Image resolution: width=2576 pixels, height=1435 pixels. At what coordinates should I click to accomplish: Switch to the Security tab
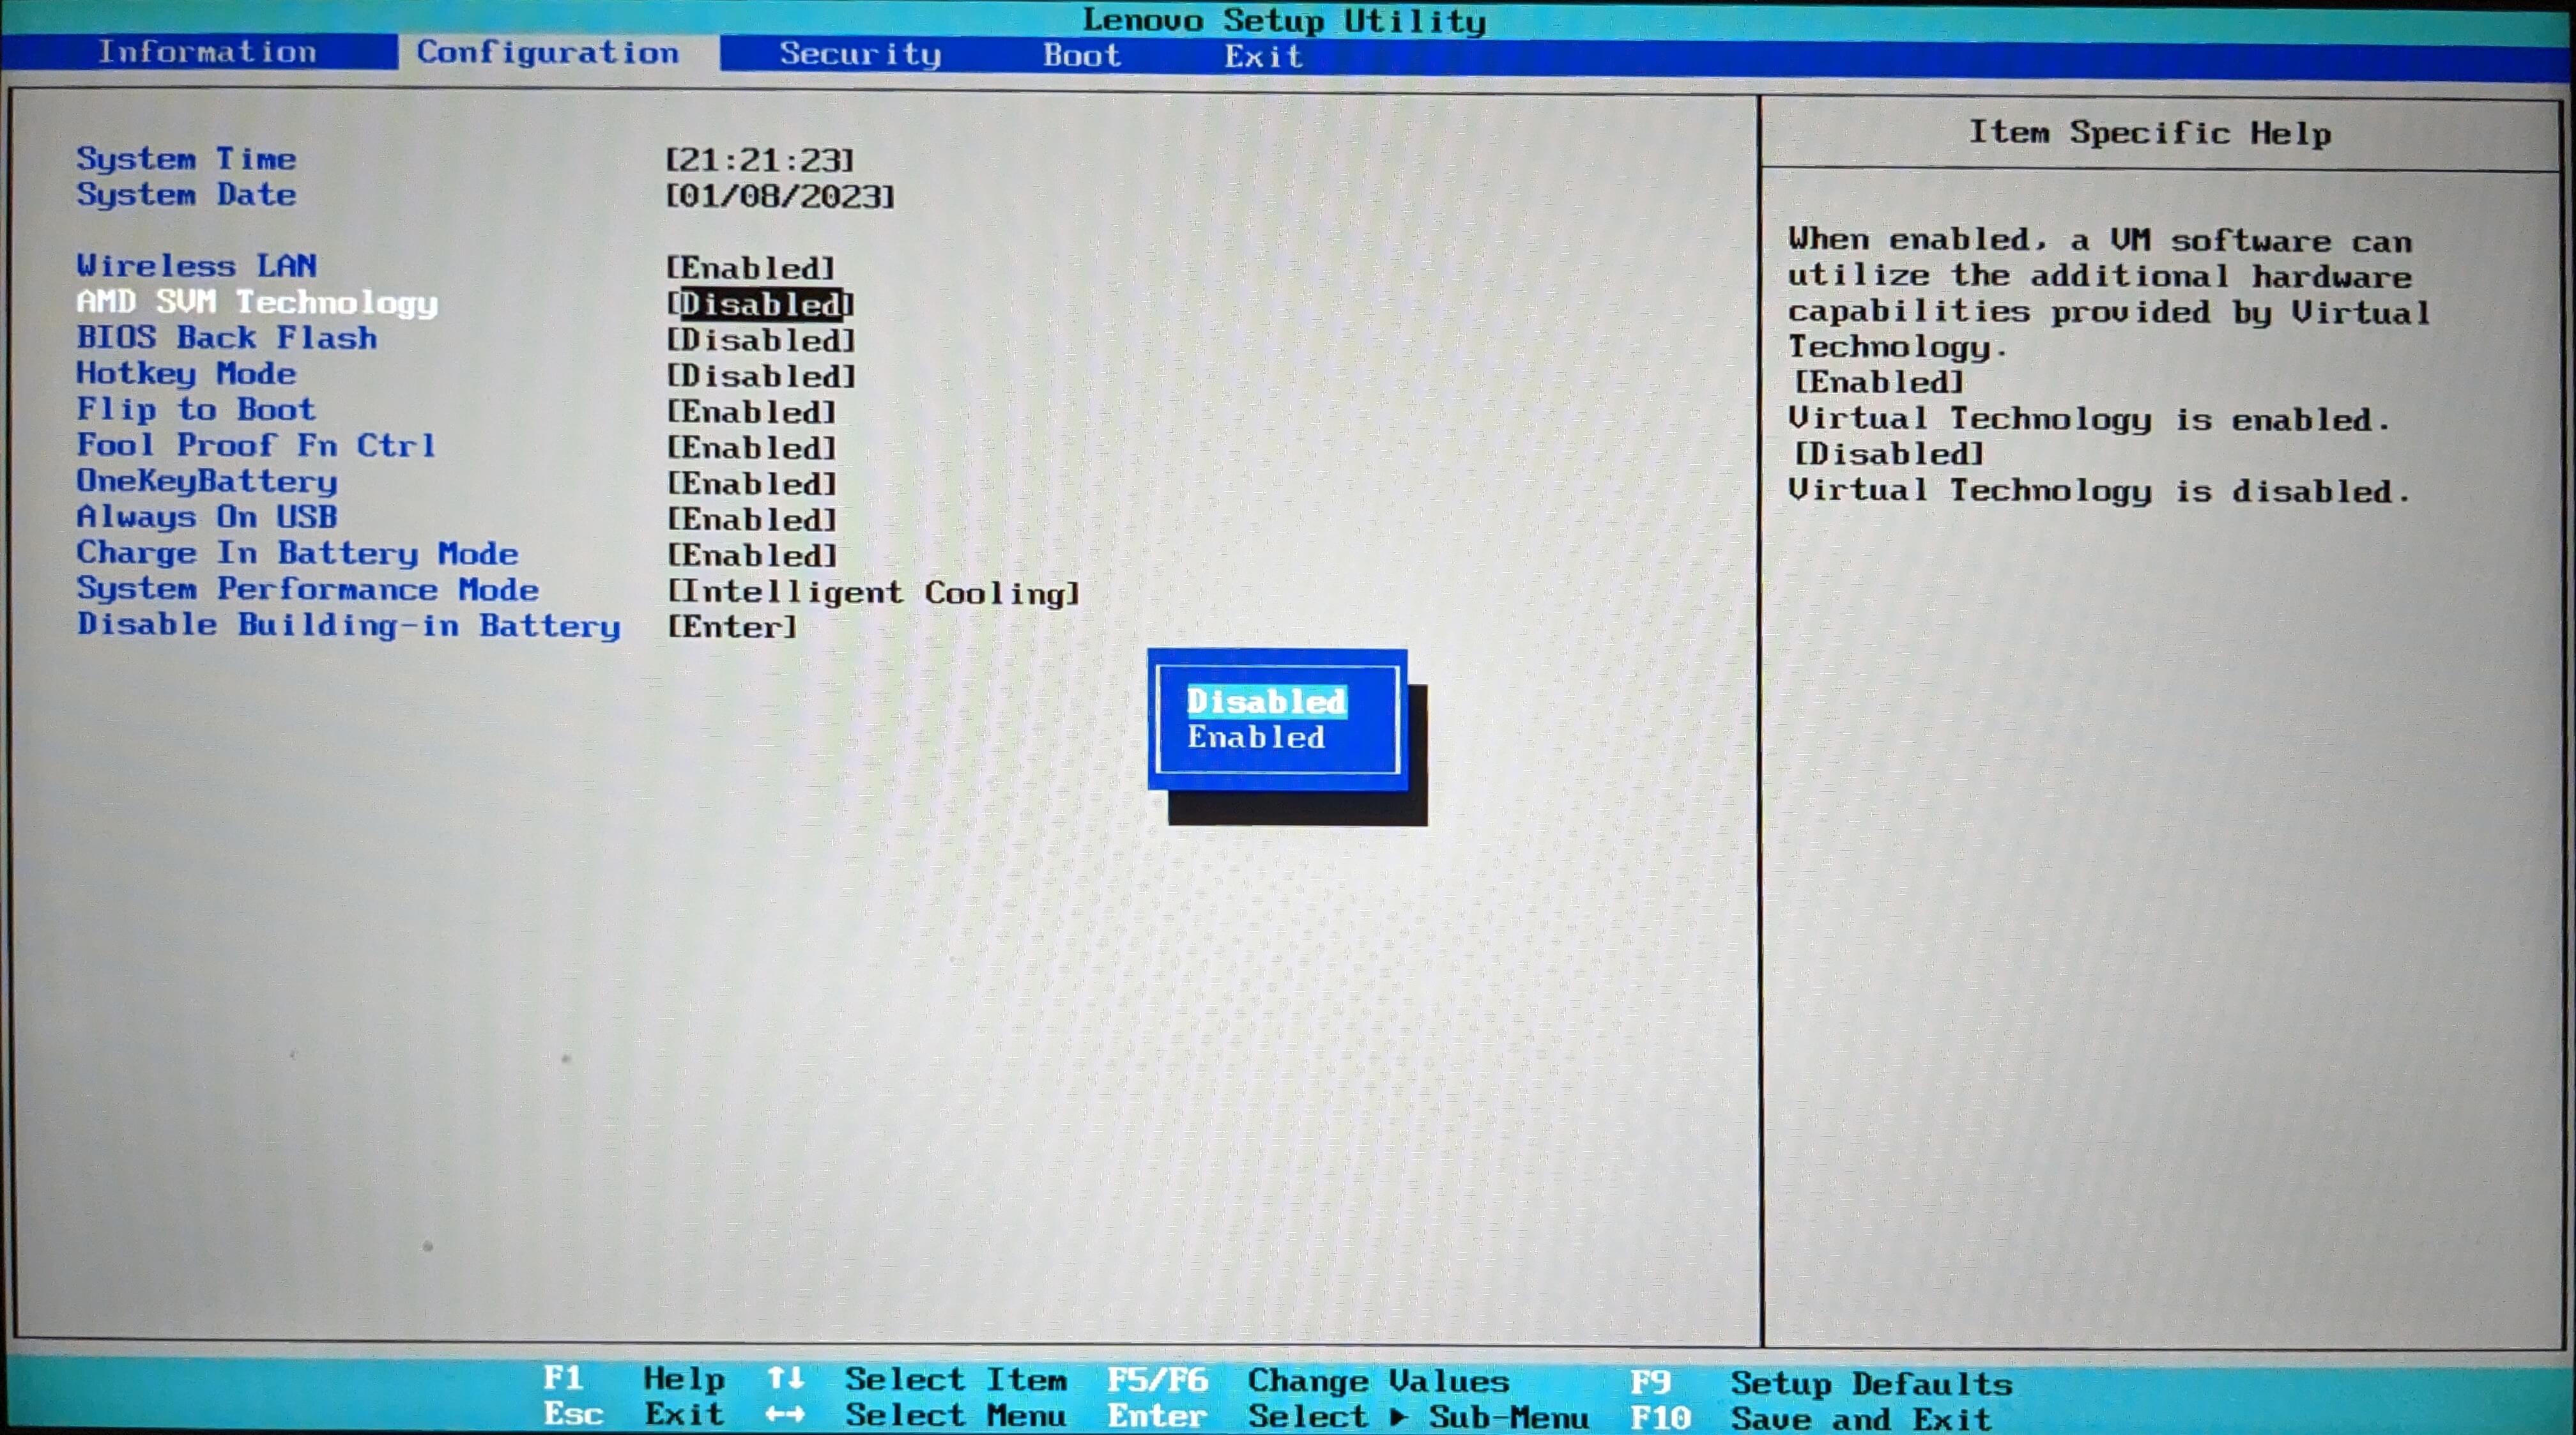coord(859,54)
